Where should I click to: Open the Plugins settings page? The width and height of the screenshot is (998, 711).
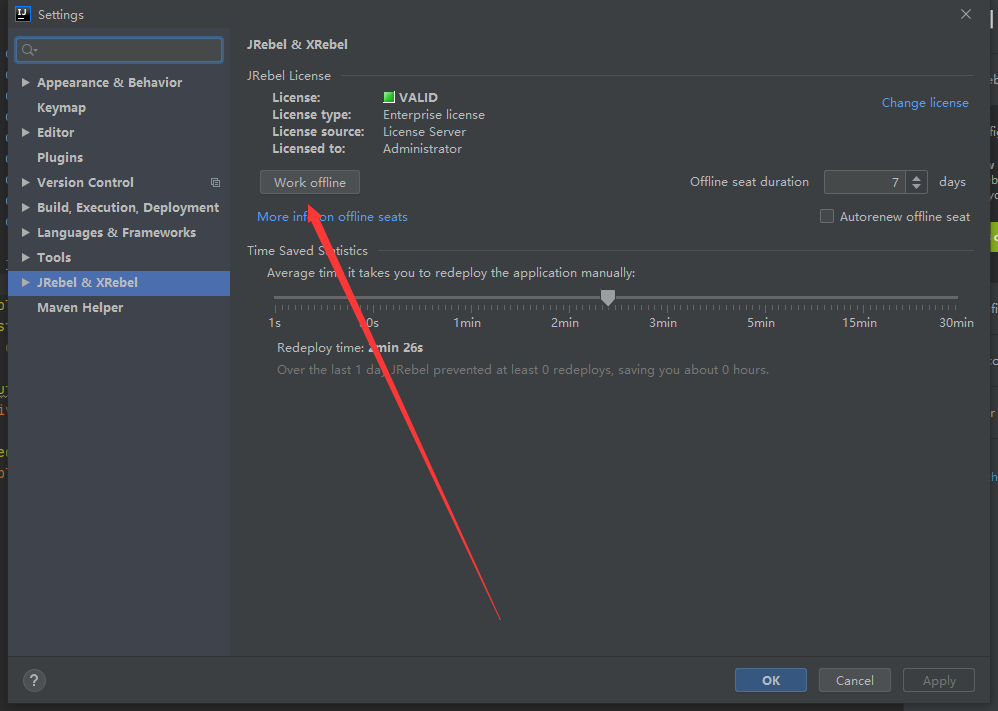[60, 157]
